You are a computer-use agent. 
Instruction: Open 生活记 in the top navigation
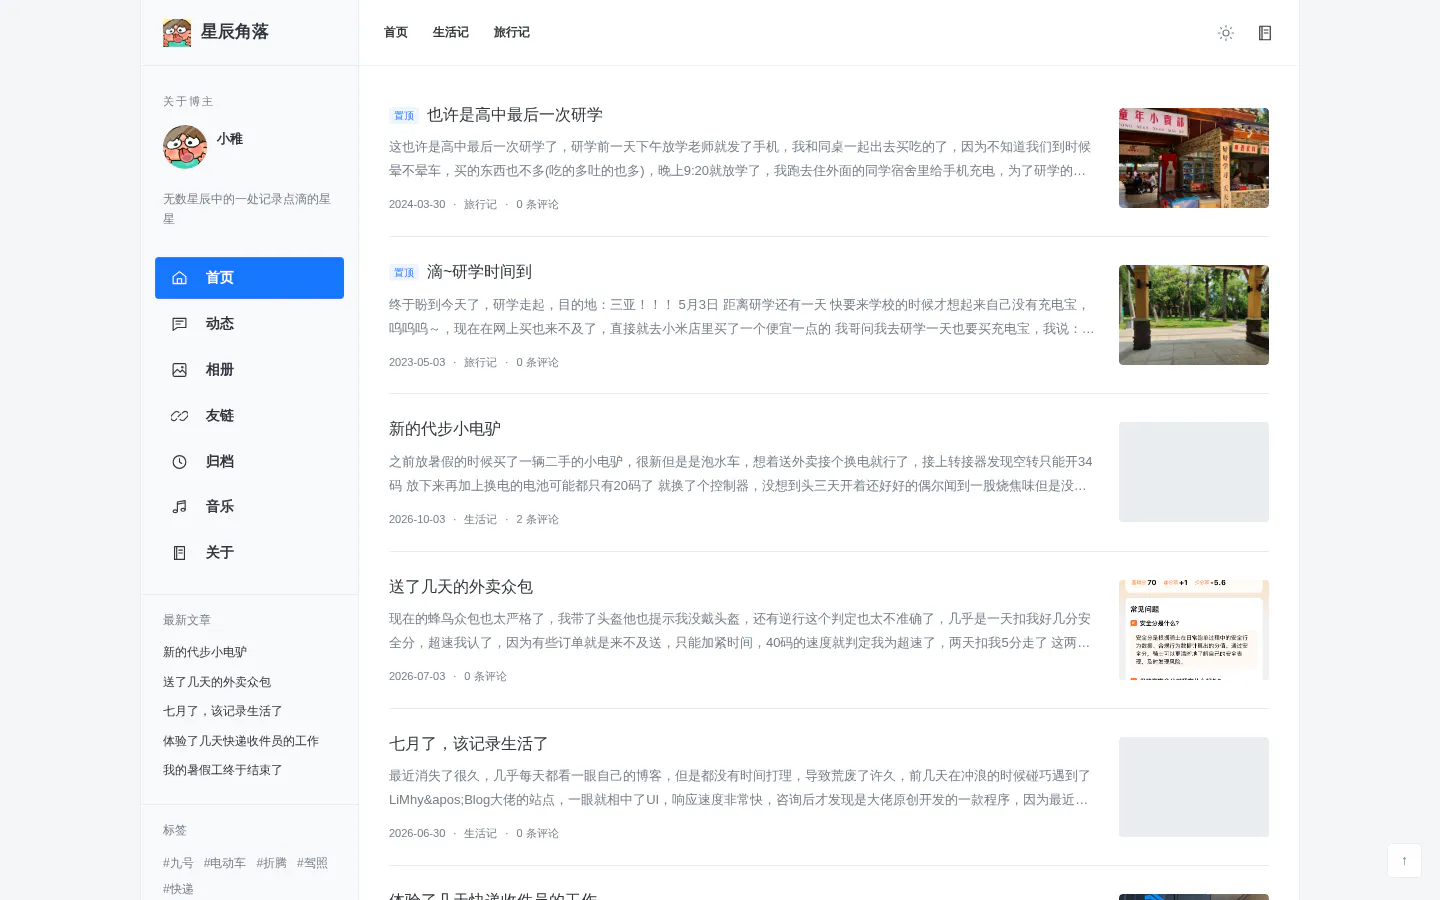[x=451, y=32]
